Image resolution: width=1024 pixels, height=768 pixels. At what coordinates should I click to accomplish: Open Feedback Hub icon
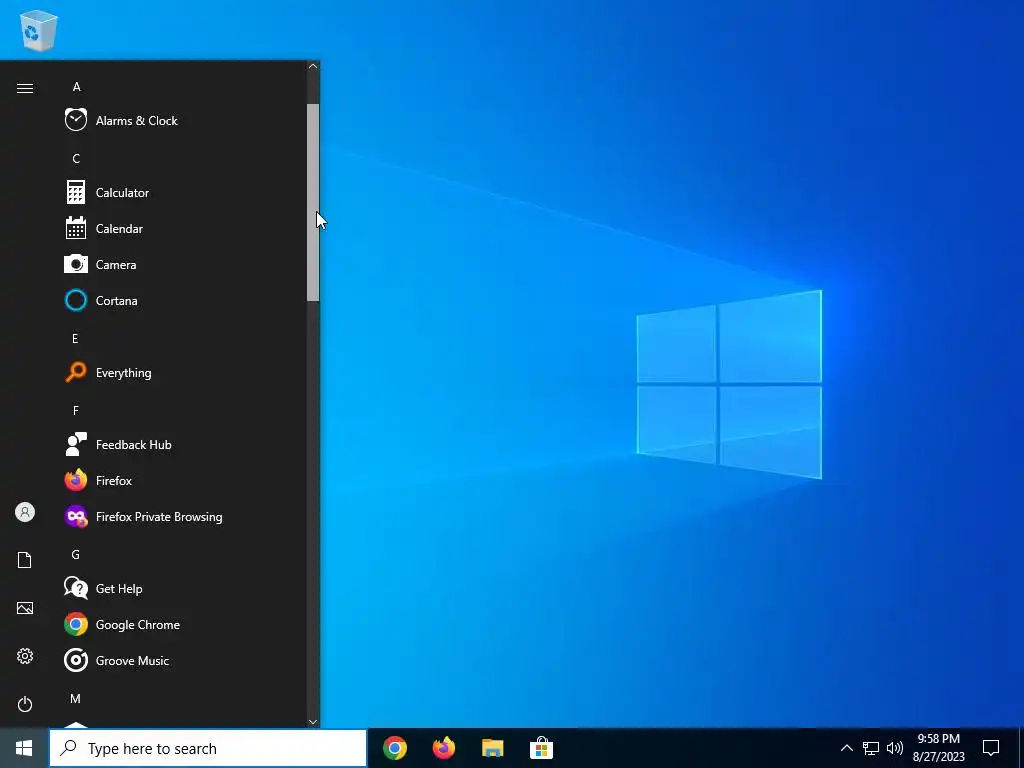pos(76,445)
